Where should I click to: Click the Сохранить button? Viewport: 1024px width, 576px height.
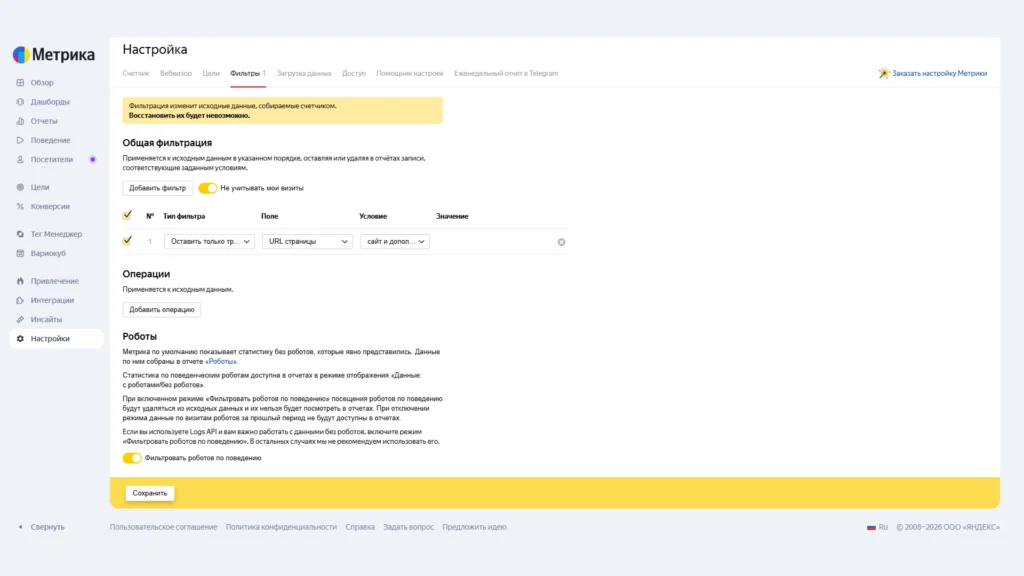click(150, 493)
